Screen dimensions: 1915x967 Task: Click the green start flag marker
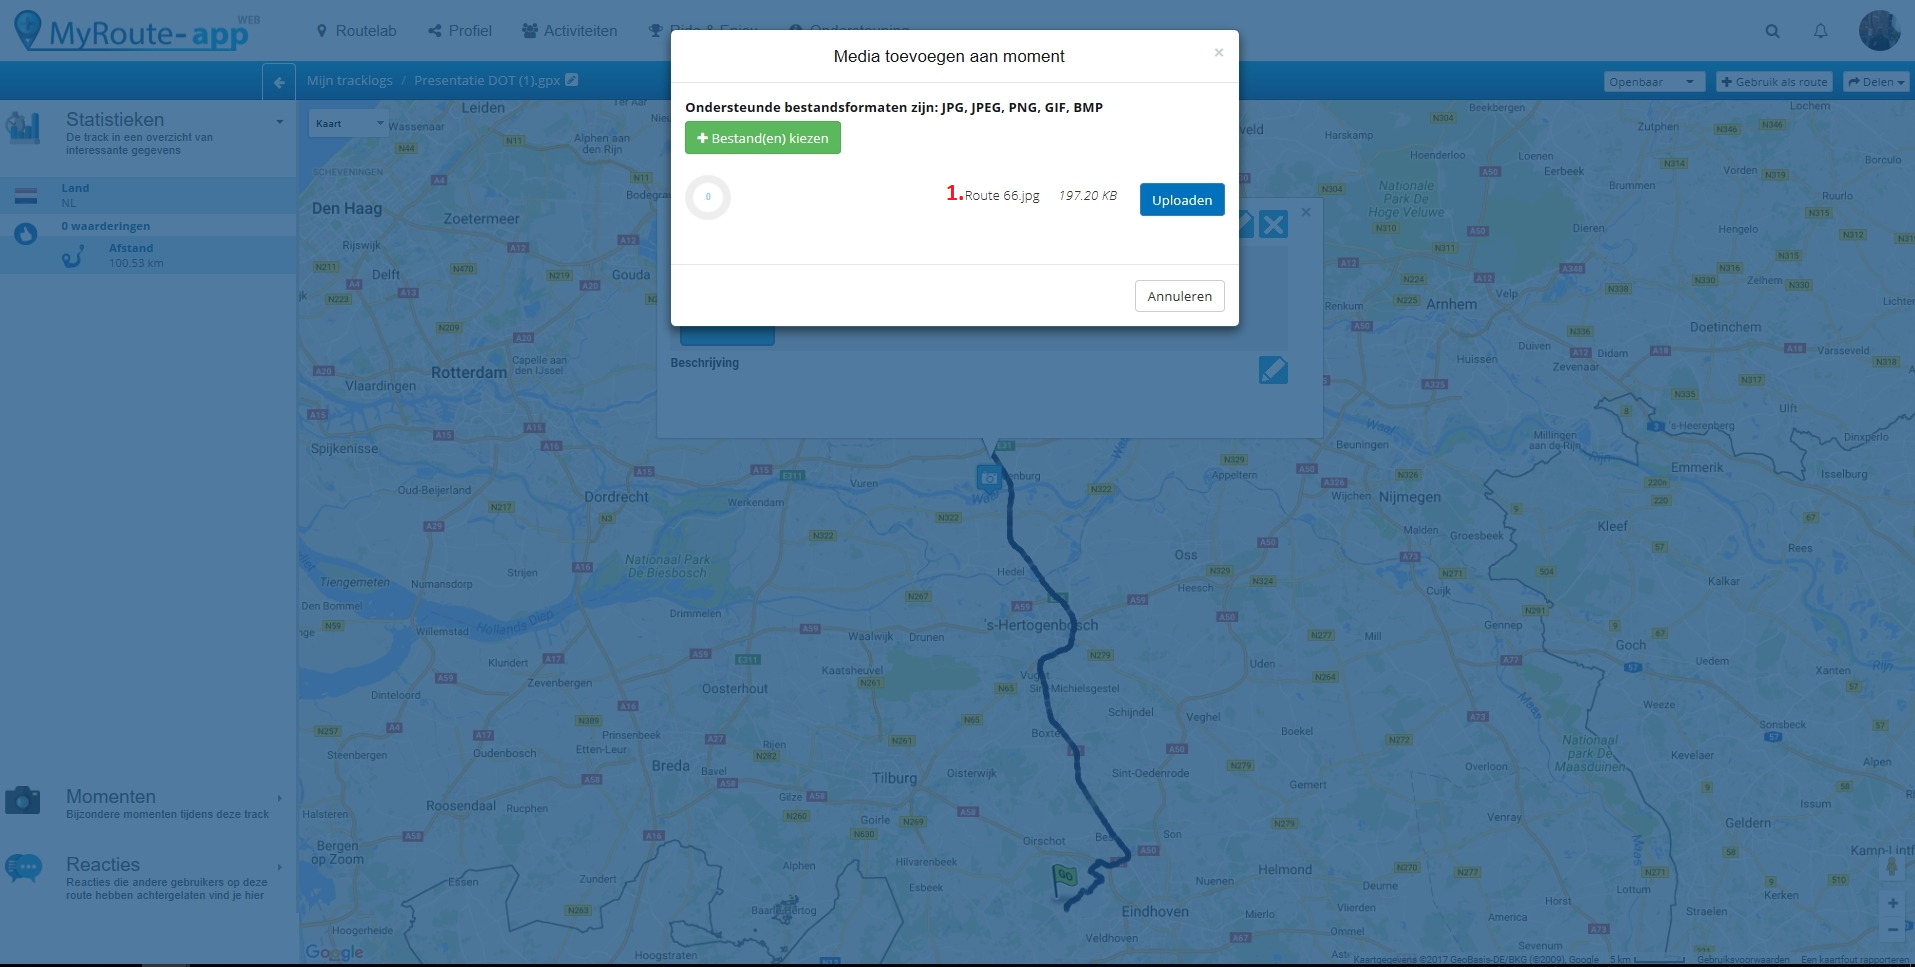click(1064, 880)
